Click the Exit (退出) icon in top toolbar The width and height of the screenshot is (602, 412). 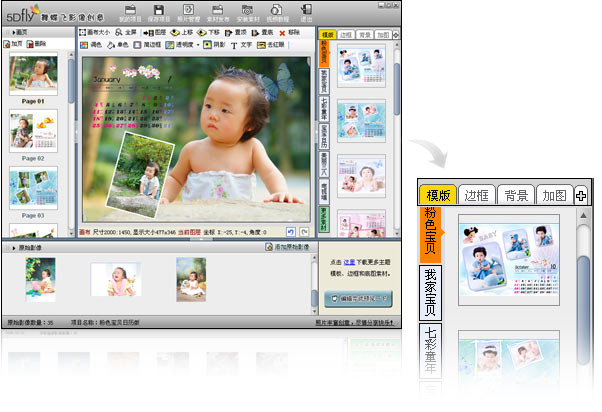point(305,14)
